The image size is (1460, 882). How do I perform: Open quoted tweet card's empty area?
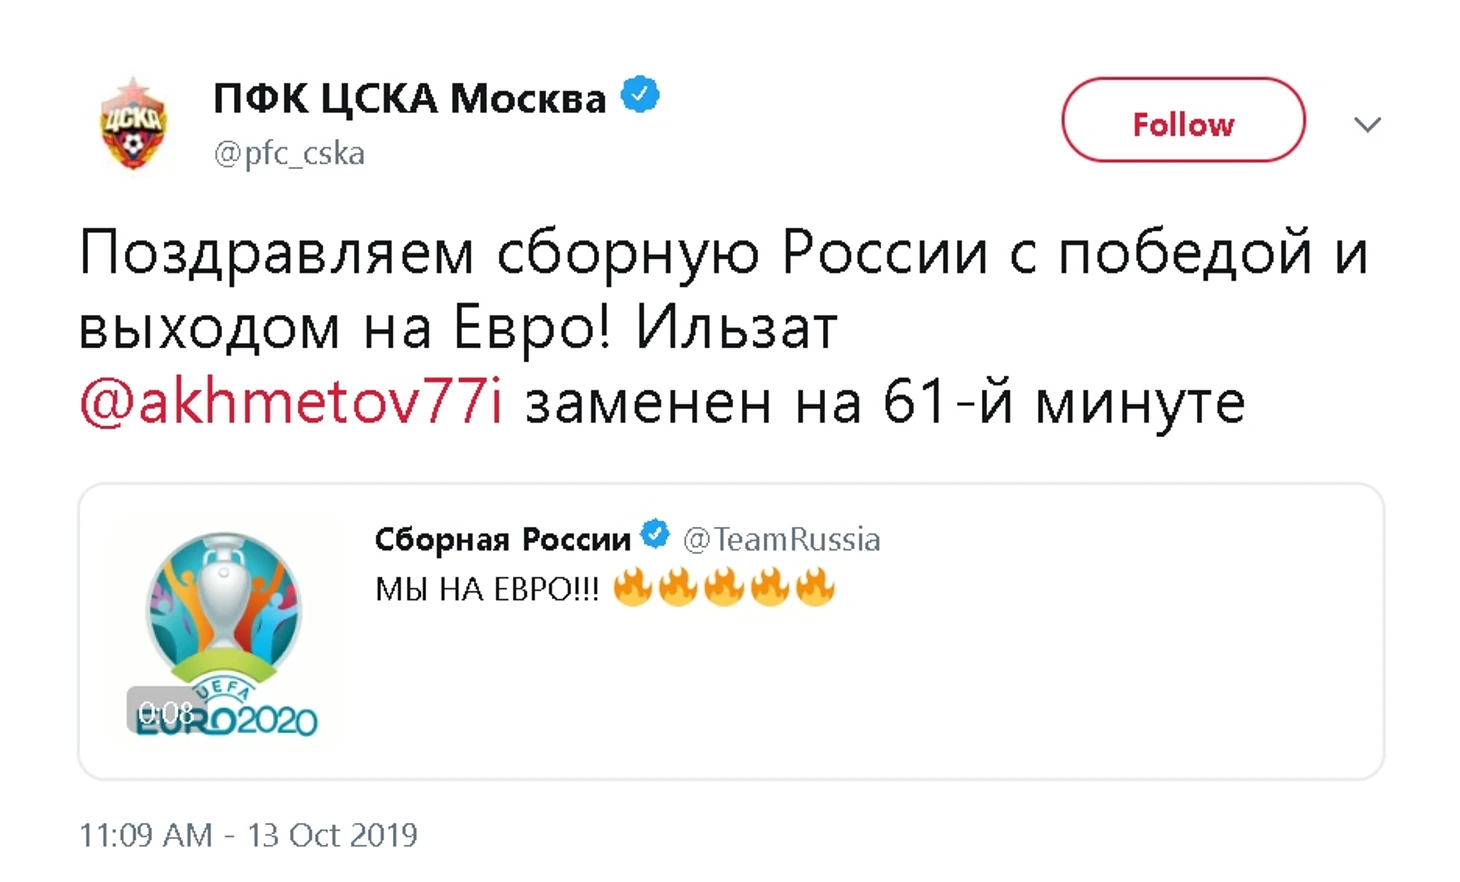[x=1000, y=690]
